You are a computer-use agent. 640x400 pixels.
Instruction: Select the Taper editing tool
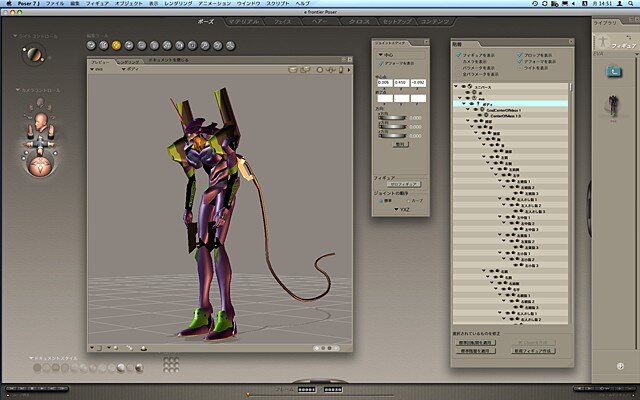click(154, 45)
